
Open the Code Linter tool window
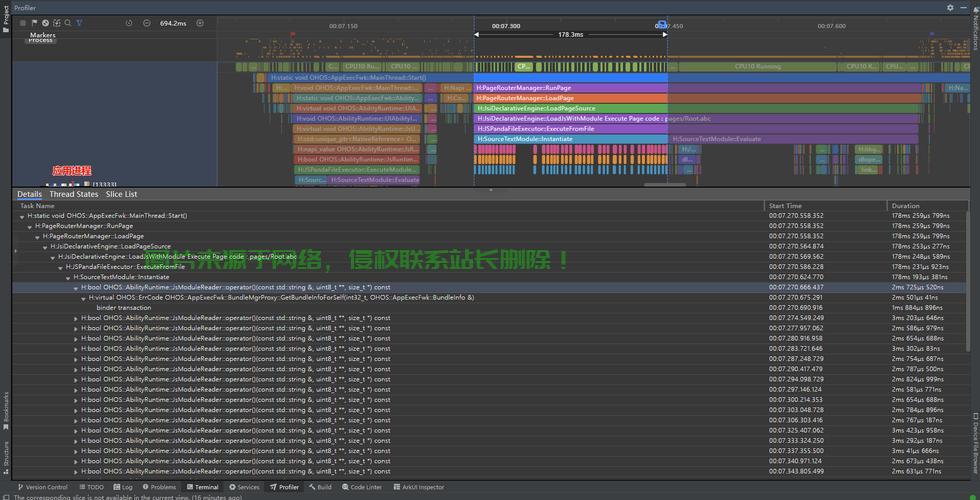coord(362,487)
